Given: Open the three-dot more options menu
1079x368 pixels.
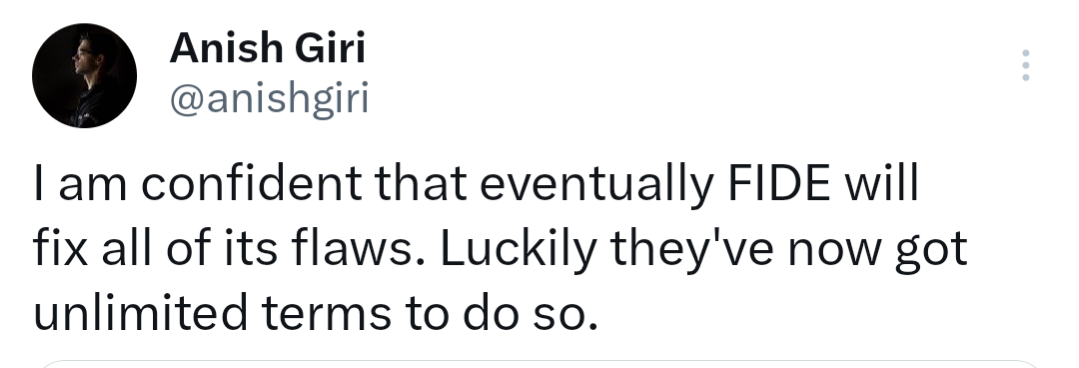Looking at the screenshot, I should tap(1025, 65).
